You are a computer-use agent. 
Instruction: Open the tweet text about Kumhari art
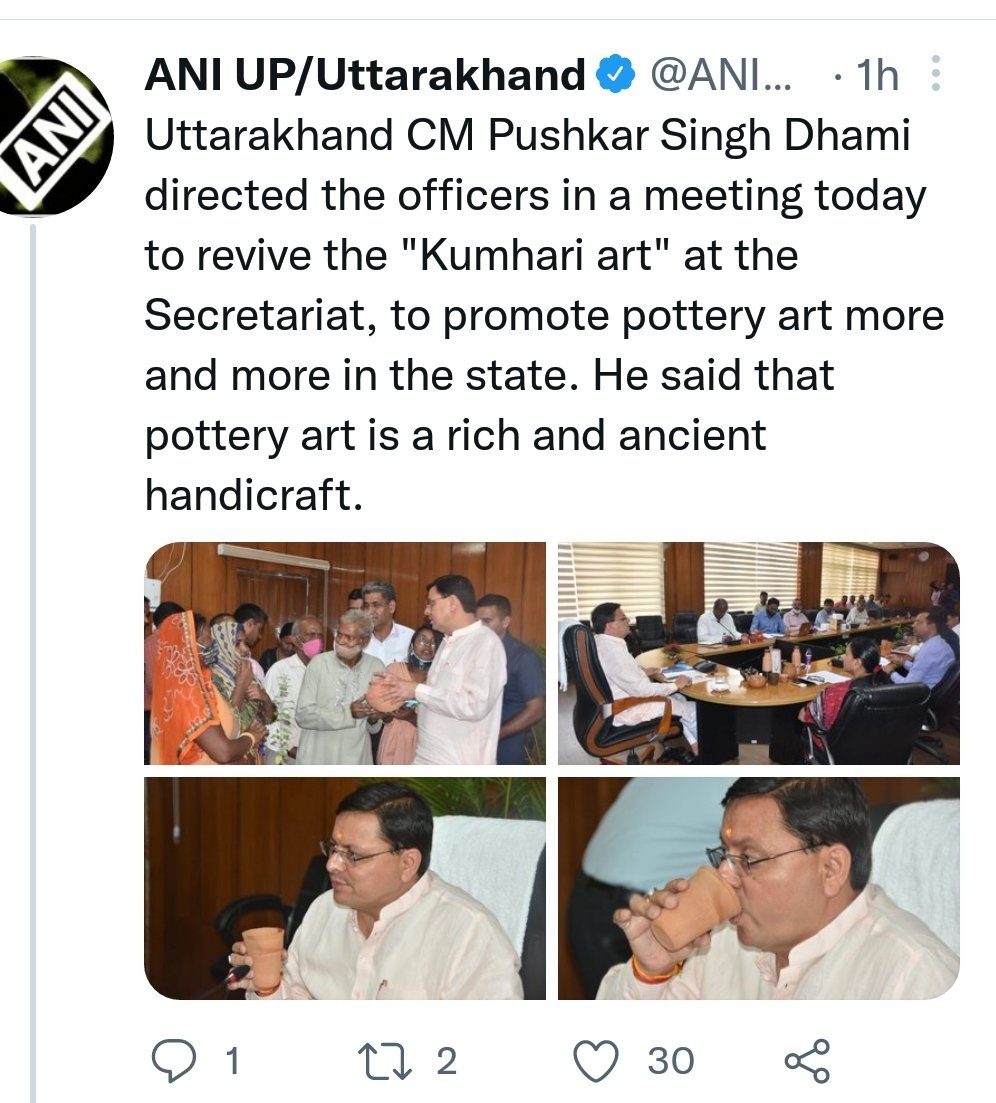544,315
